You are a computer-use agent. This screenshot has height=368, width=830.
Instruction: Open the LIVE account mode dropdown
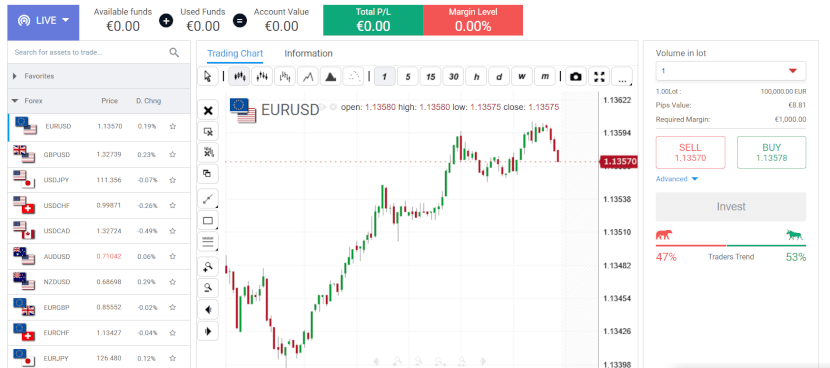pos(43,23)
